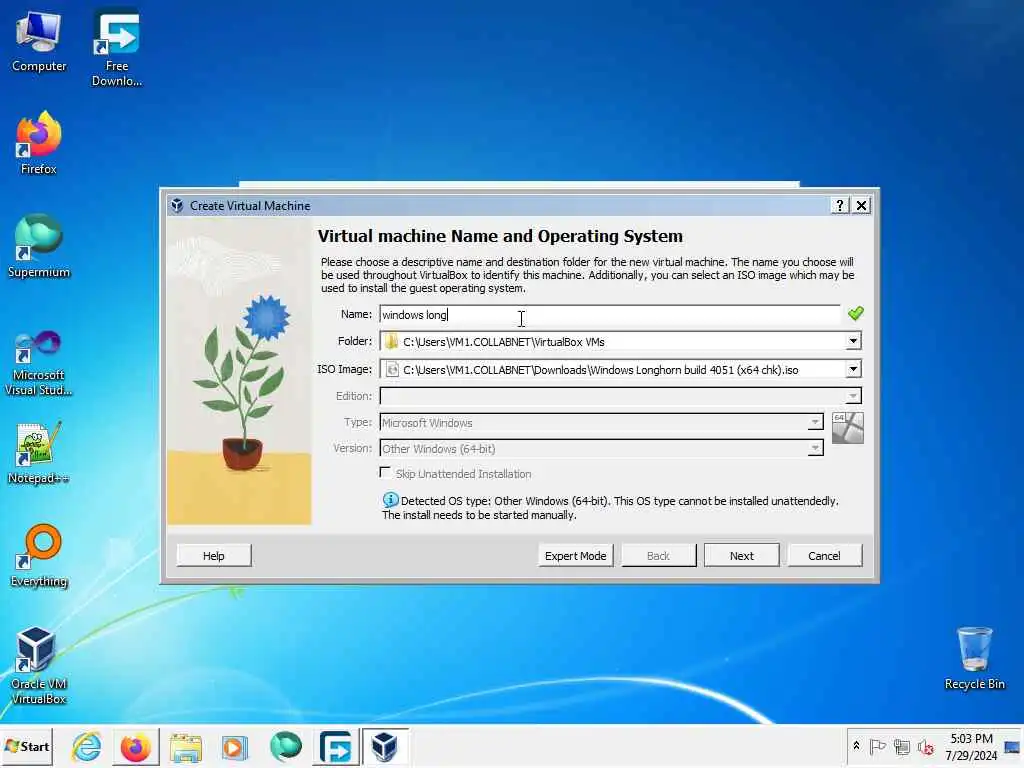Screen dimensions: 1024x768
Task: Switch to Free Download Manager on the taskbar
Action: 336,746
